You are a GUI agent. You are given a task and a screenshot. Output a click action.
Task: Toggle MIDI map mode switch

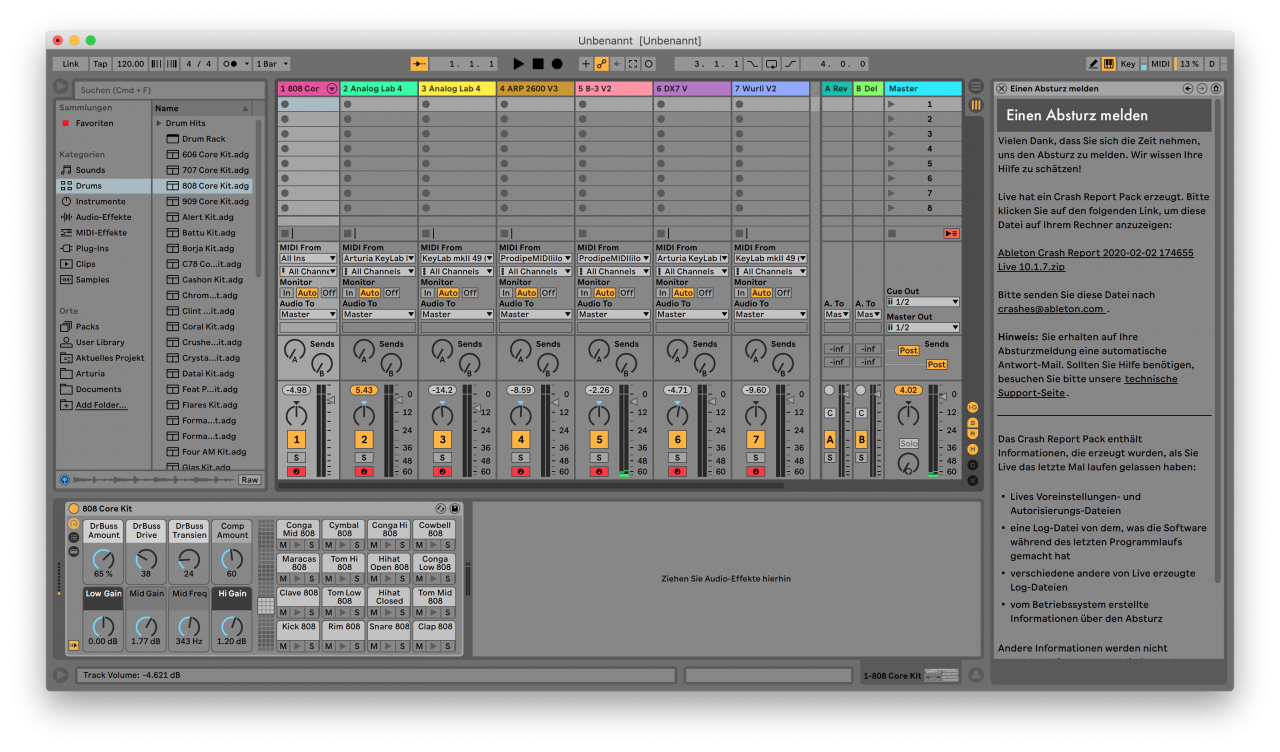pos(1160,63)
